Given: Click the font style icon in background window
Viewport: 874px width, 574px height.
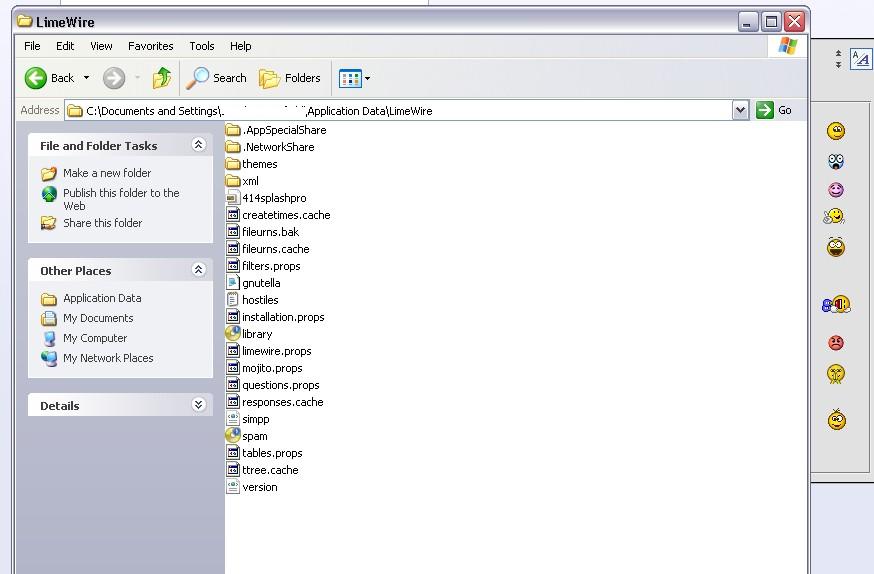Looking at the screenshot, I should click(861, 59).
